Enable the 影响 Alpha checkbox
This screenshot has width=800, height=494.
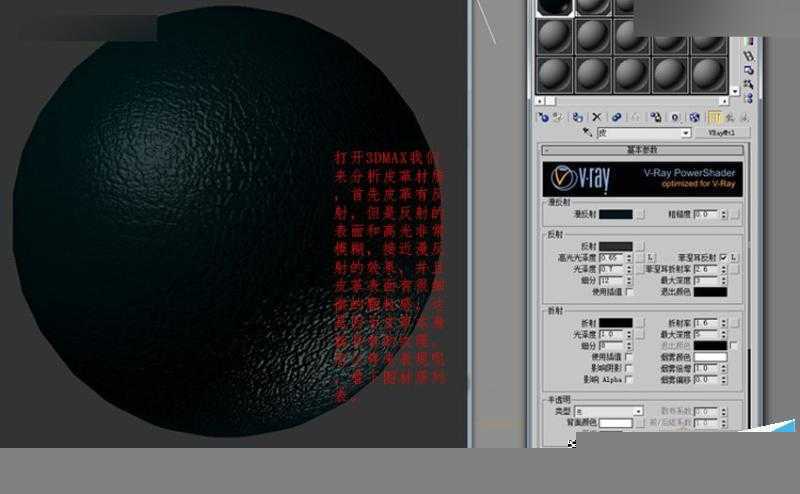click(x=630, y=380)
